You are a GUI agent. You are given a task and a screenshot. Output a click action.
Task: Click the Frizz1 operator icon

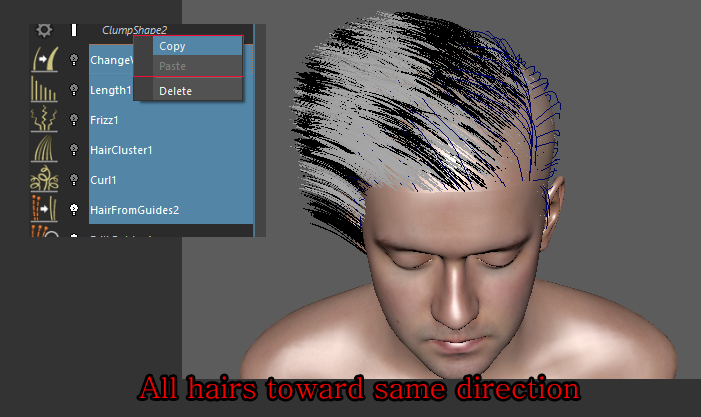[x=44, y=120]
